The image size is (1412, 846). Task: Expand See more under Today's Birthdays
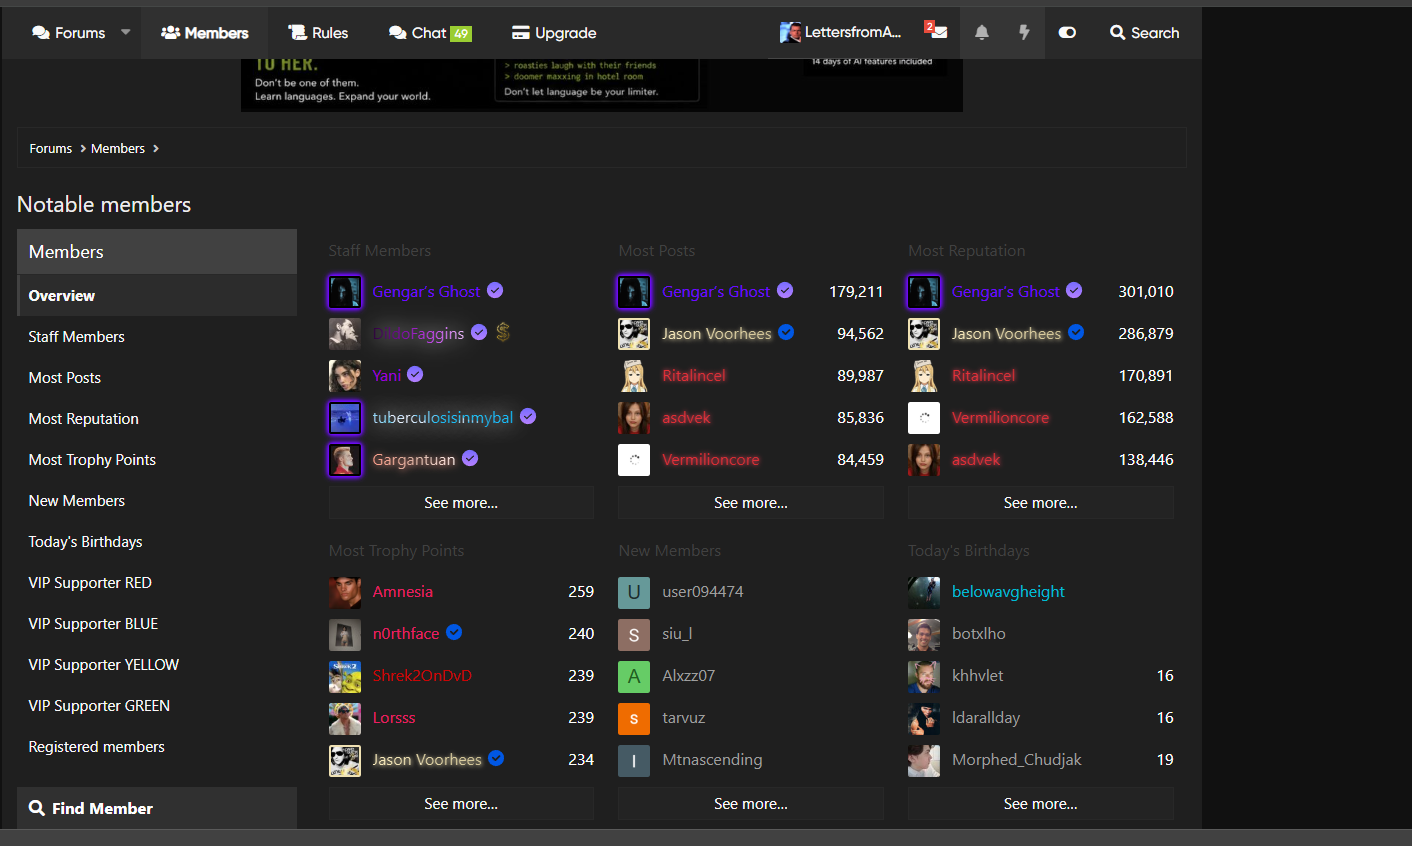click(x=1041, y=804)
